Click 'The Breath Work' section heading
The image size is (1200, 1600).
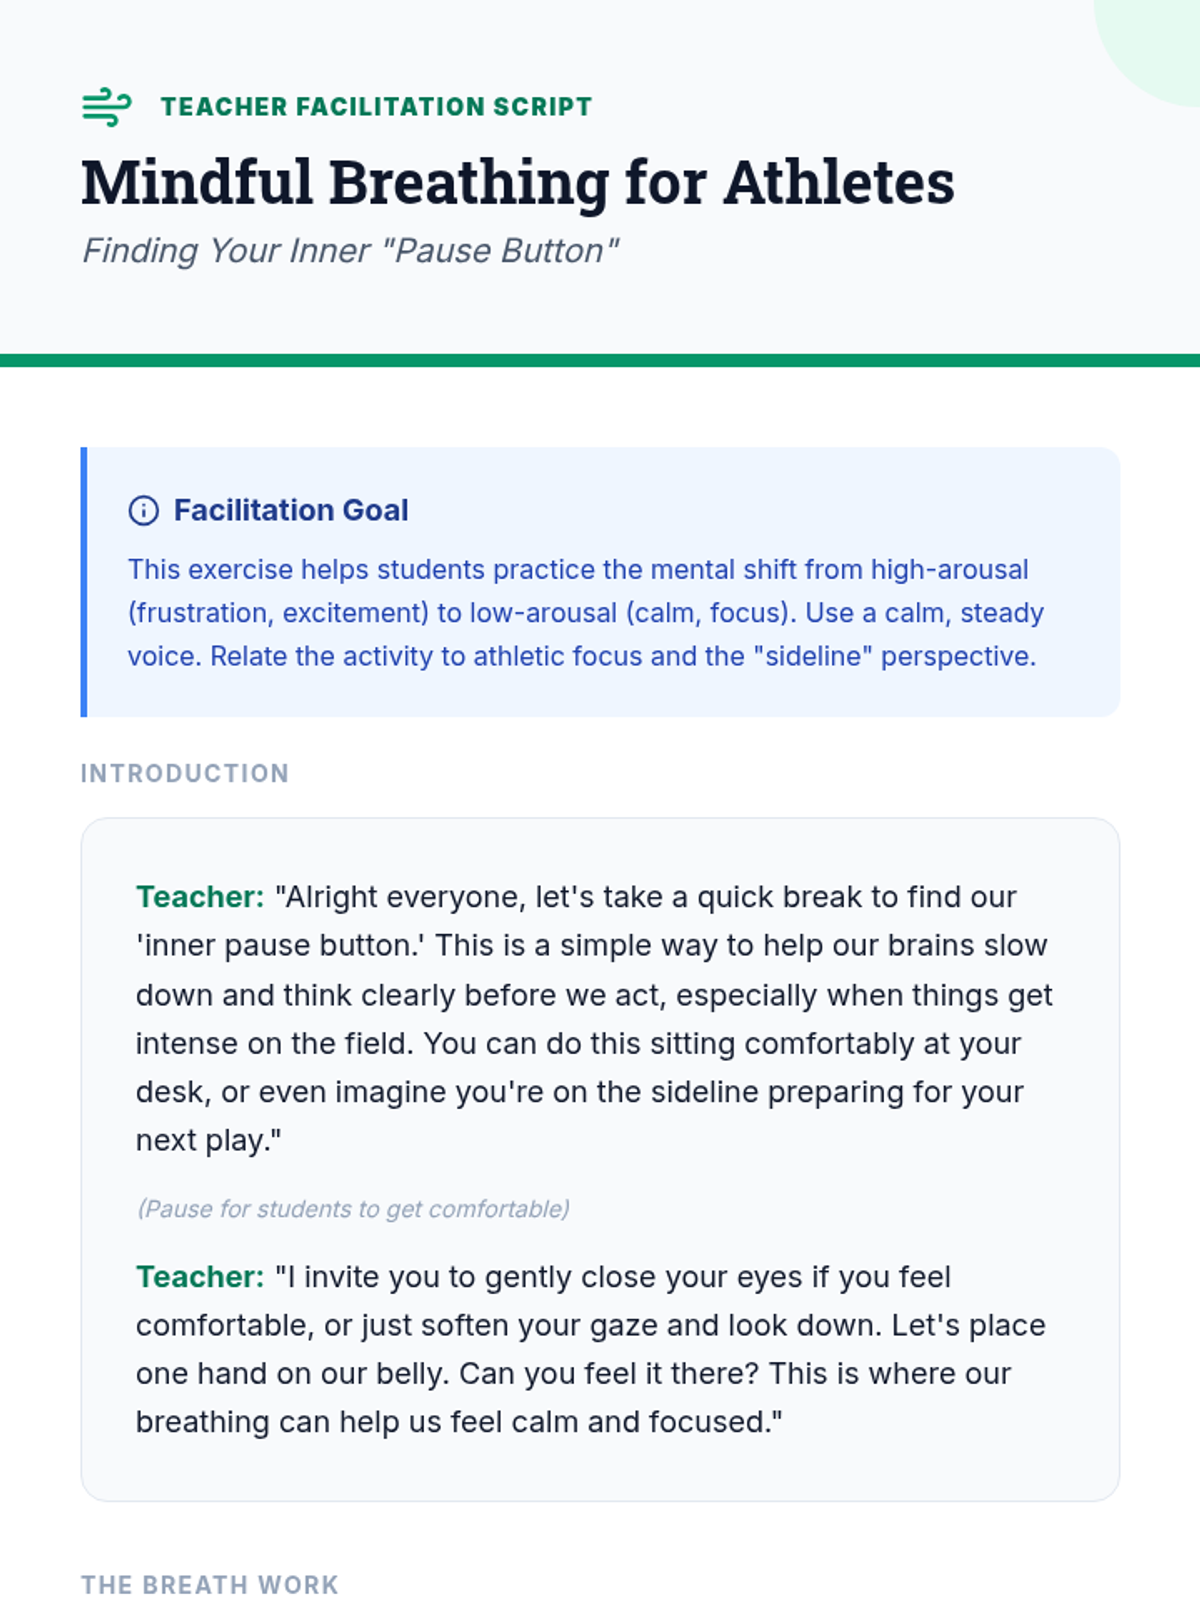point(210,1585)
